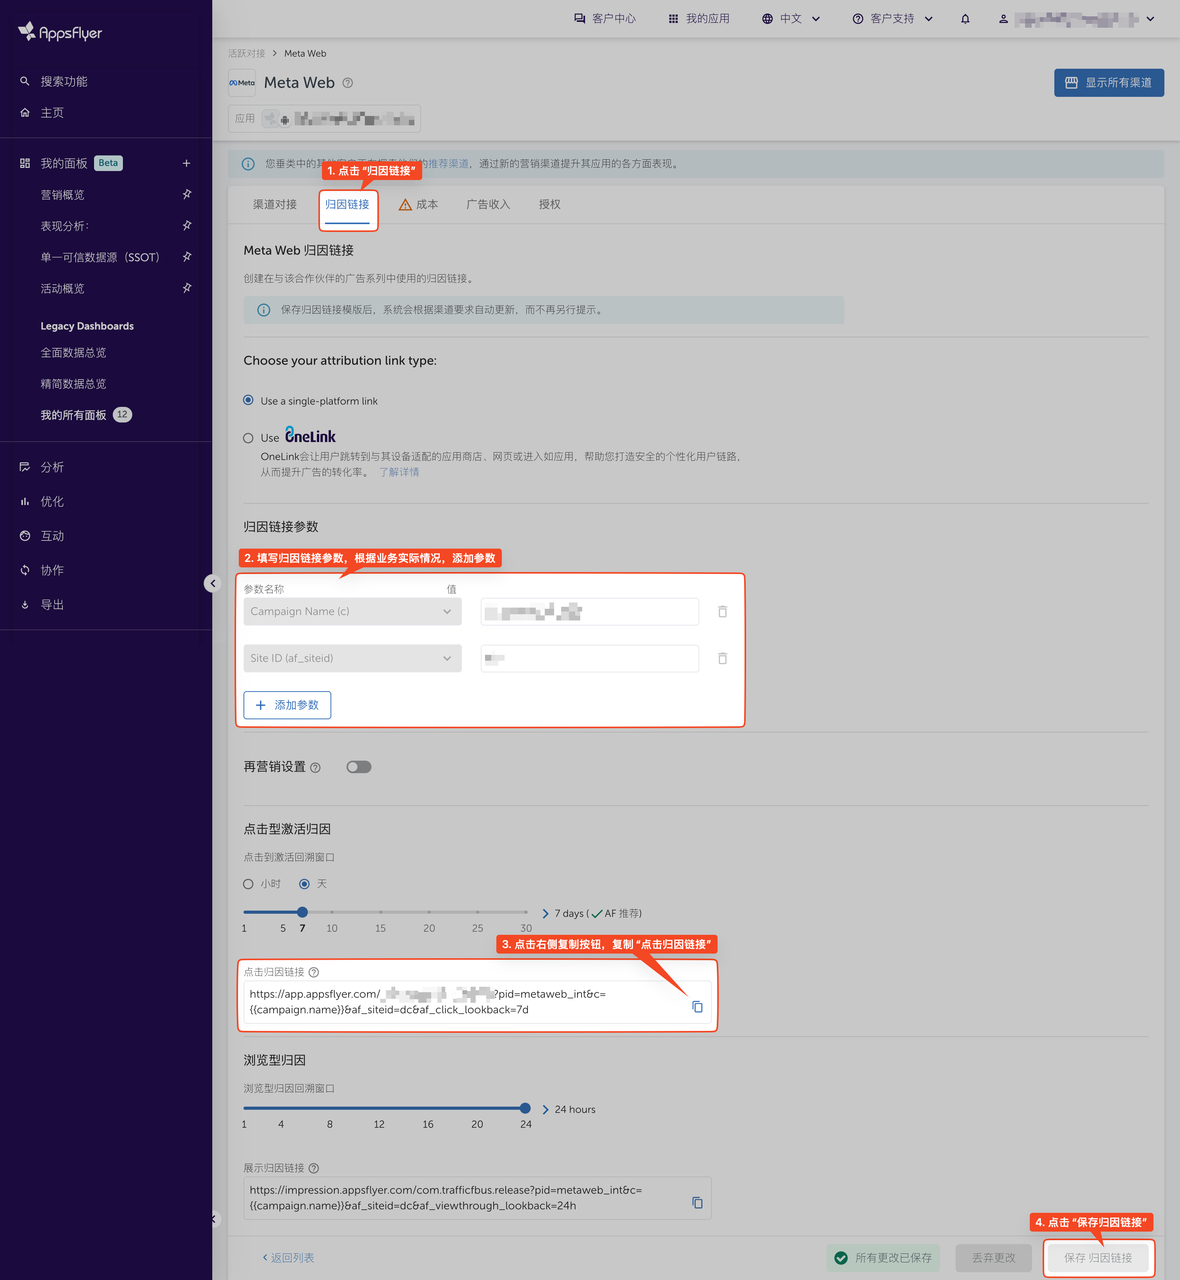Image resolution: width=1180 pixels, height=1280 pixels.
Task: Delete the Campaign Name parameter via trash icon
Action: pyautogui.click(x=722, y=611)
